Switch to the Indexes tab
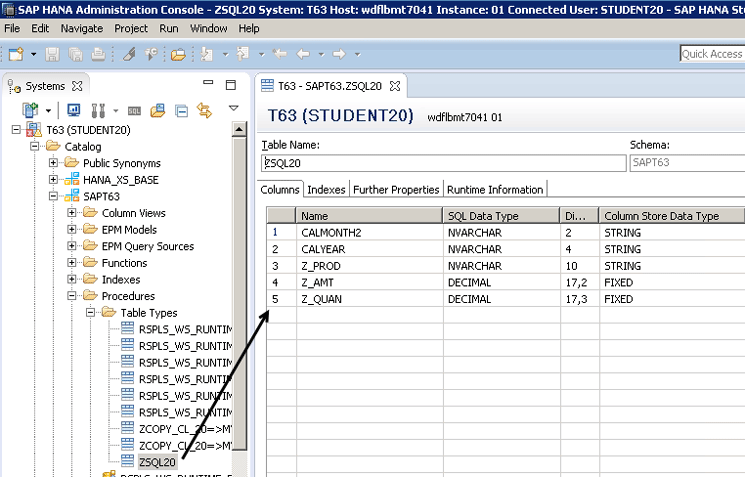 click(326, 190)
